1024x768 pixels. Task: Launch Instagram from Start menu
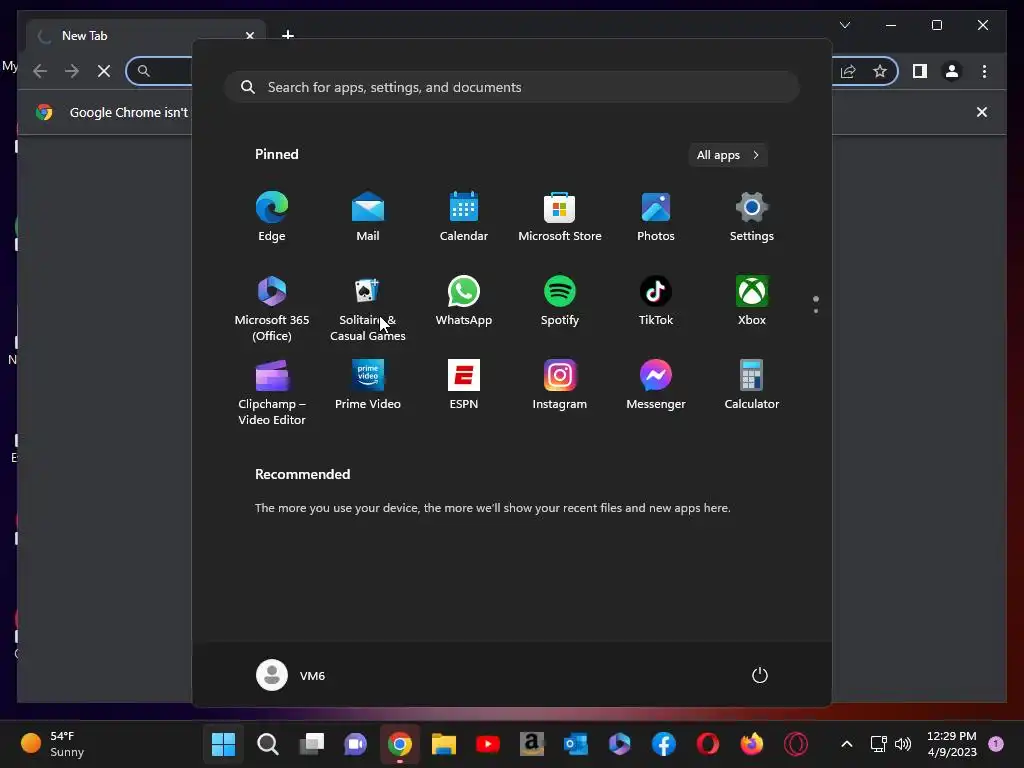pos(560,384)
